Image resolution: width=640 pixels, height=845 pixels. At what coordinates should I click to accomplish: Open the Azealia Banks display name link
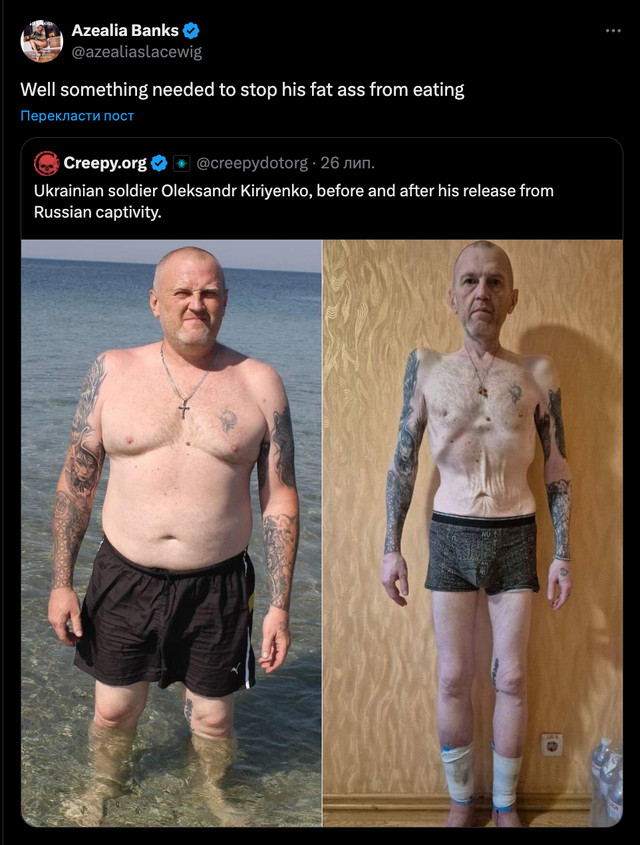coord(125,31)
